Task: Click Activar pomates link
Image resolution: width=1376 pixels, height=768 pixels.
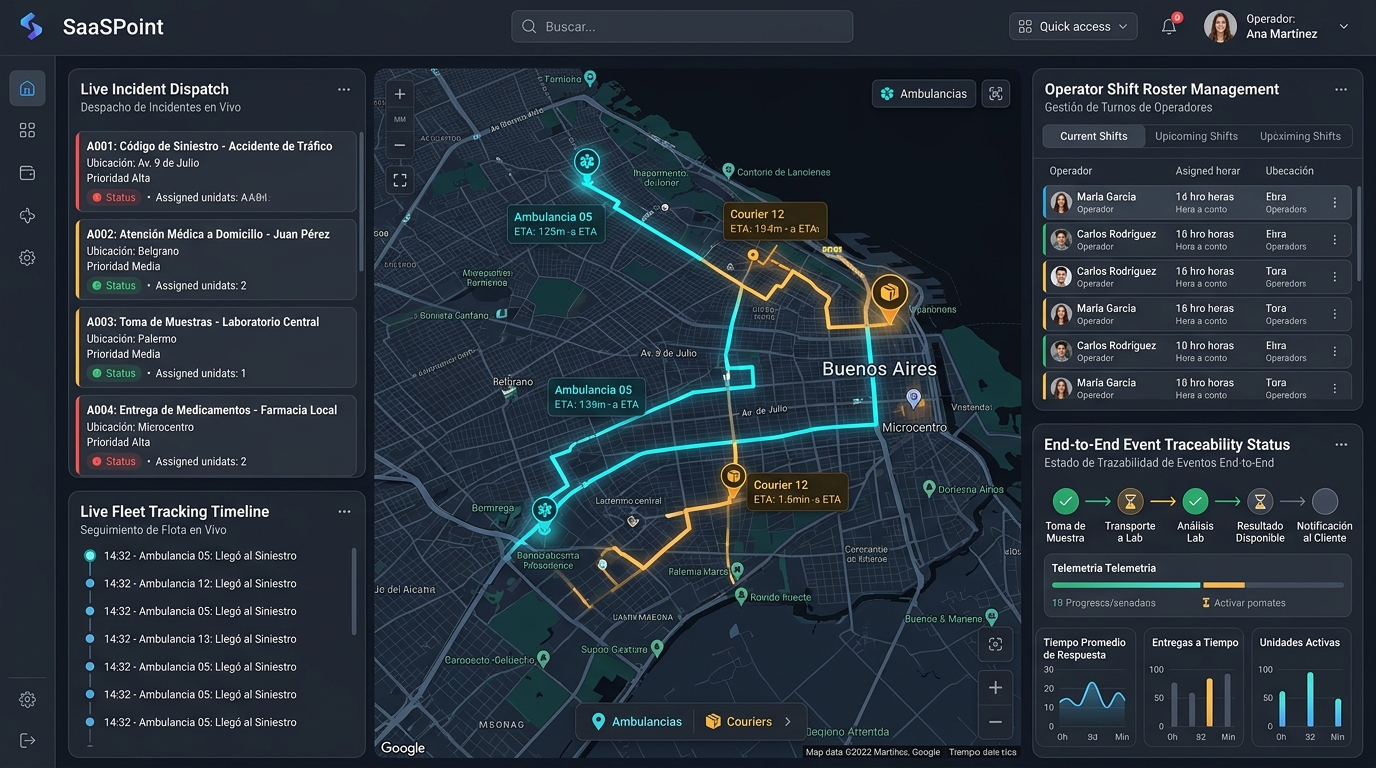Action: (x=1243, y=603)
